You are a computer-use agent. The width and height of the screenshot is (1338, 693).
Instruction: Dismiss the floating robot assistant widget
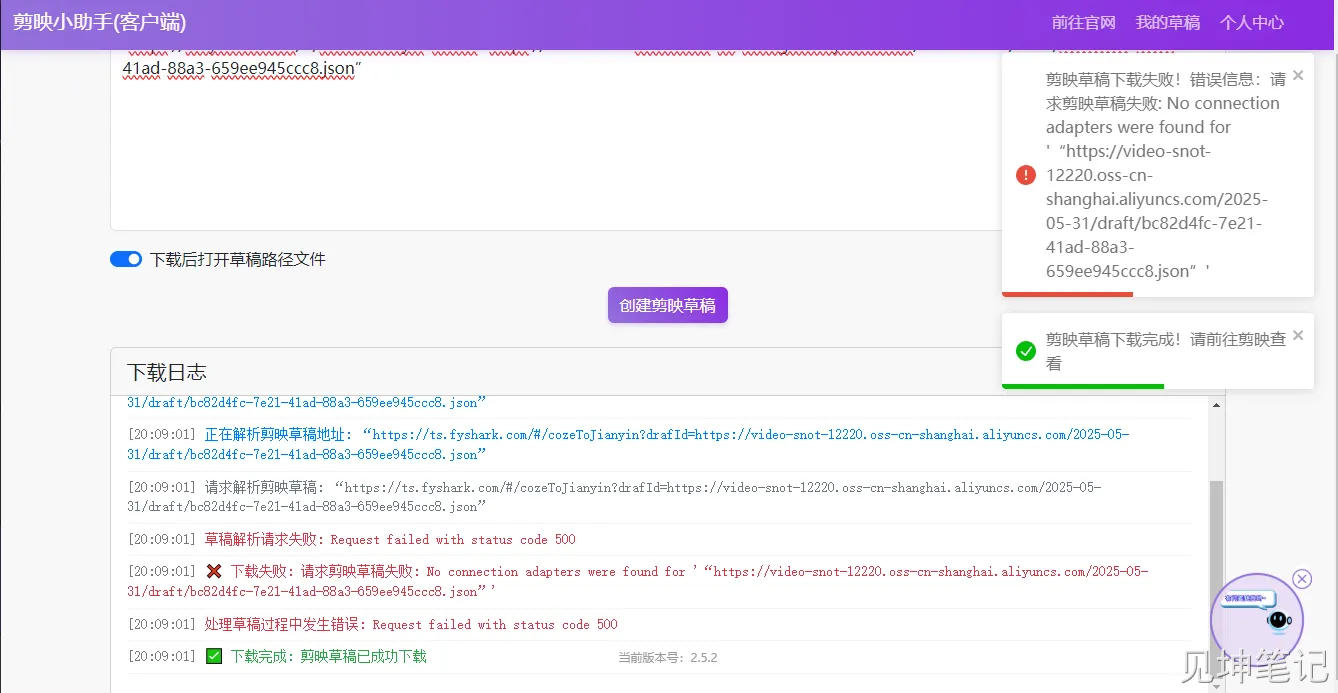[1301, 579]
